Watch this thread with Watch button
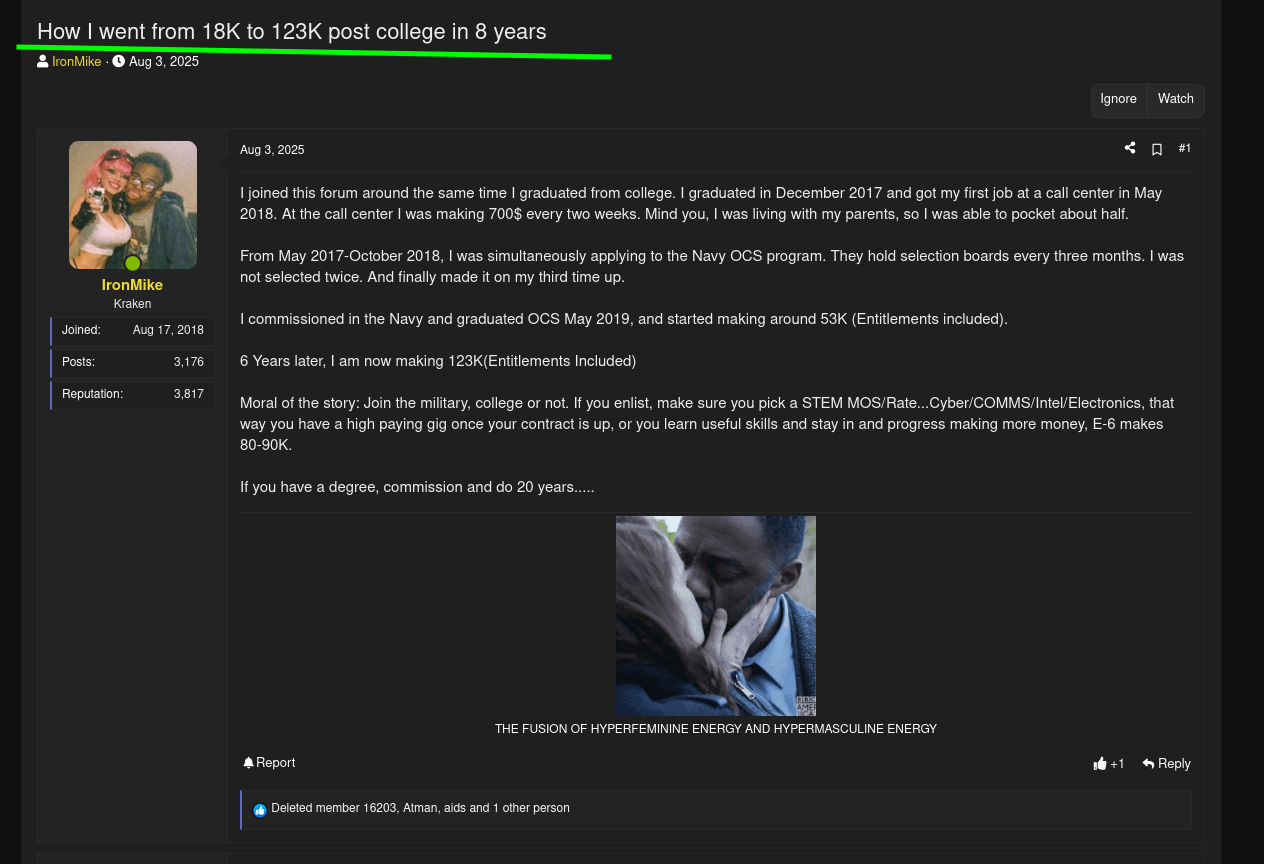Screen dimensions: 1264x864 1176,99
